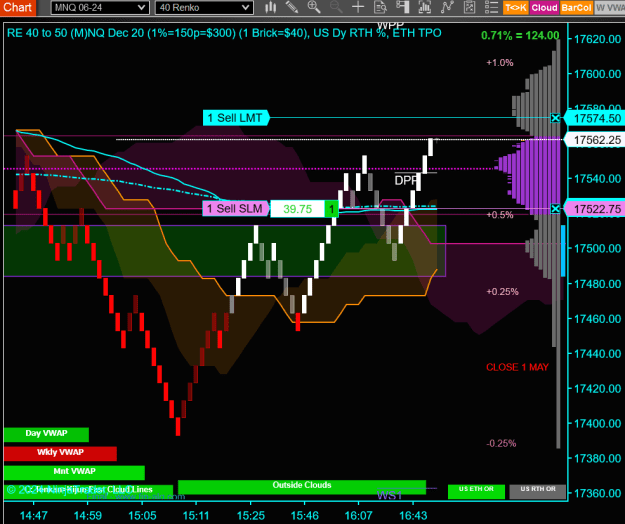Click the -0.25% level label

[501, 444]
